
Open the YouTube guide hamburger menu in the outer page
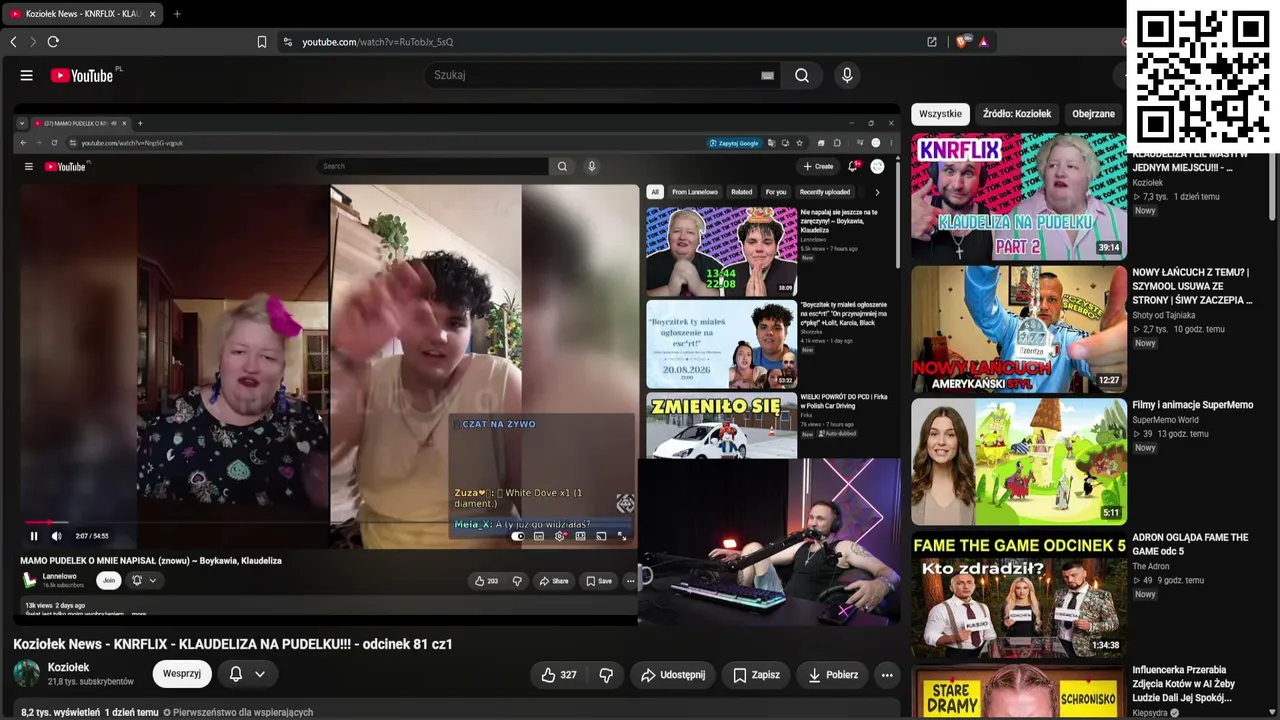(x=27, y=75)
